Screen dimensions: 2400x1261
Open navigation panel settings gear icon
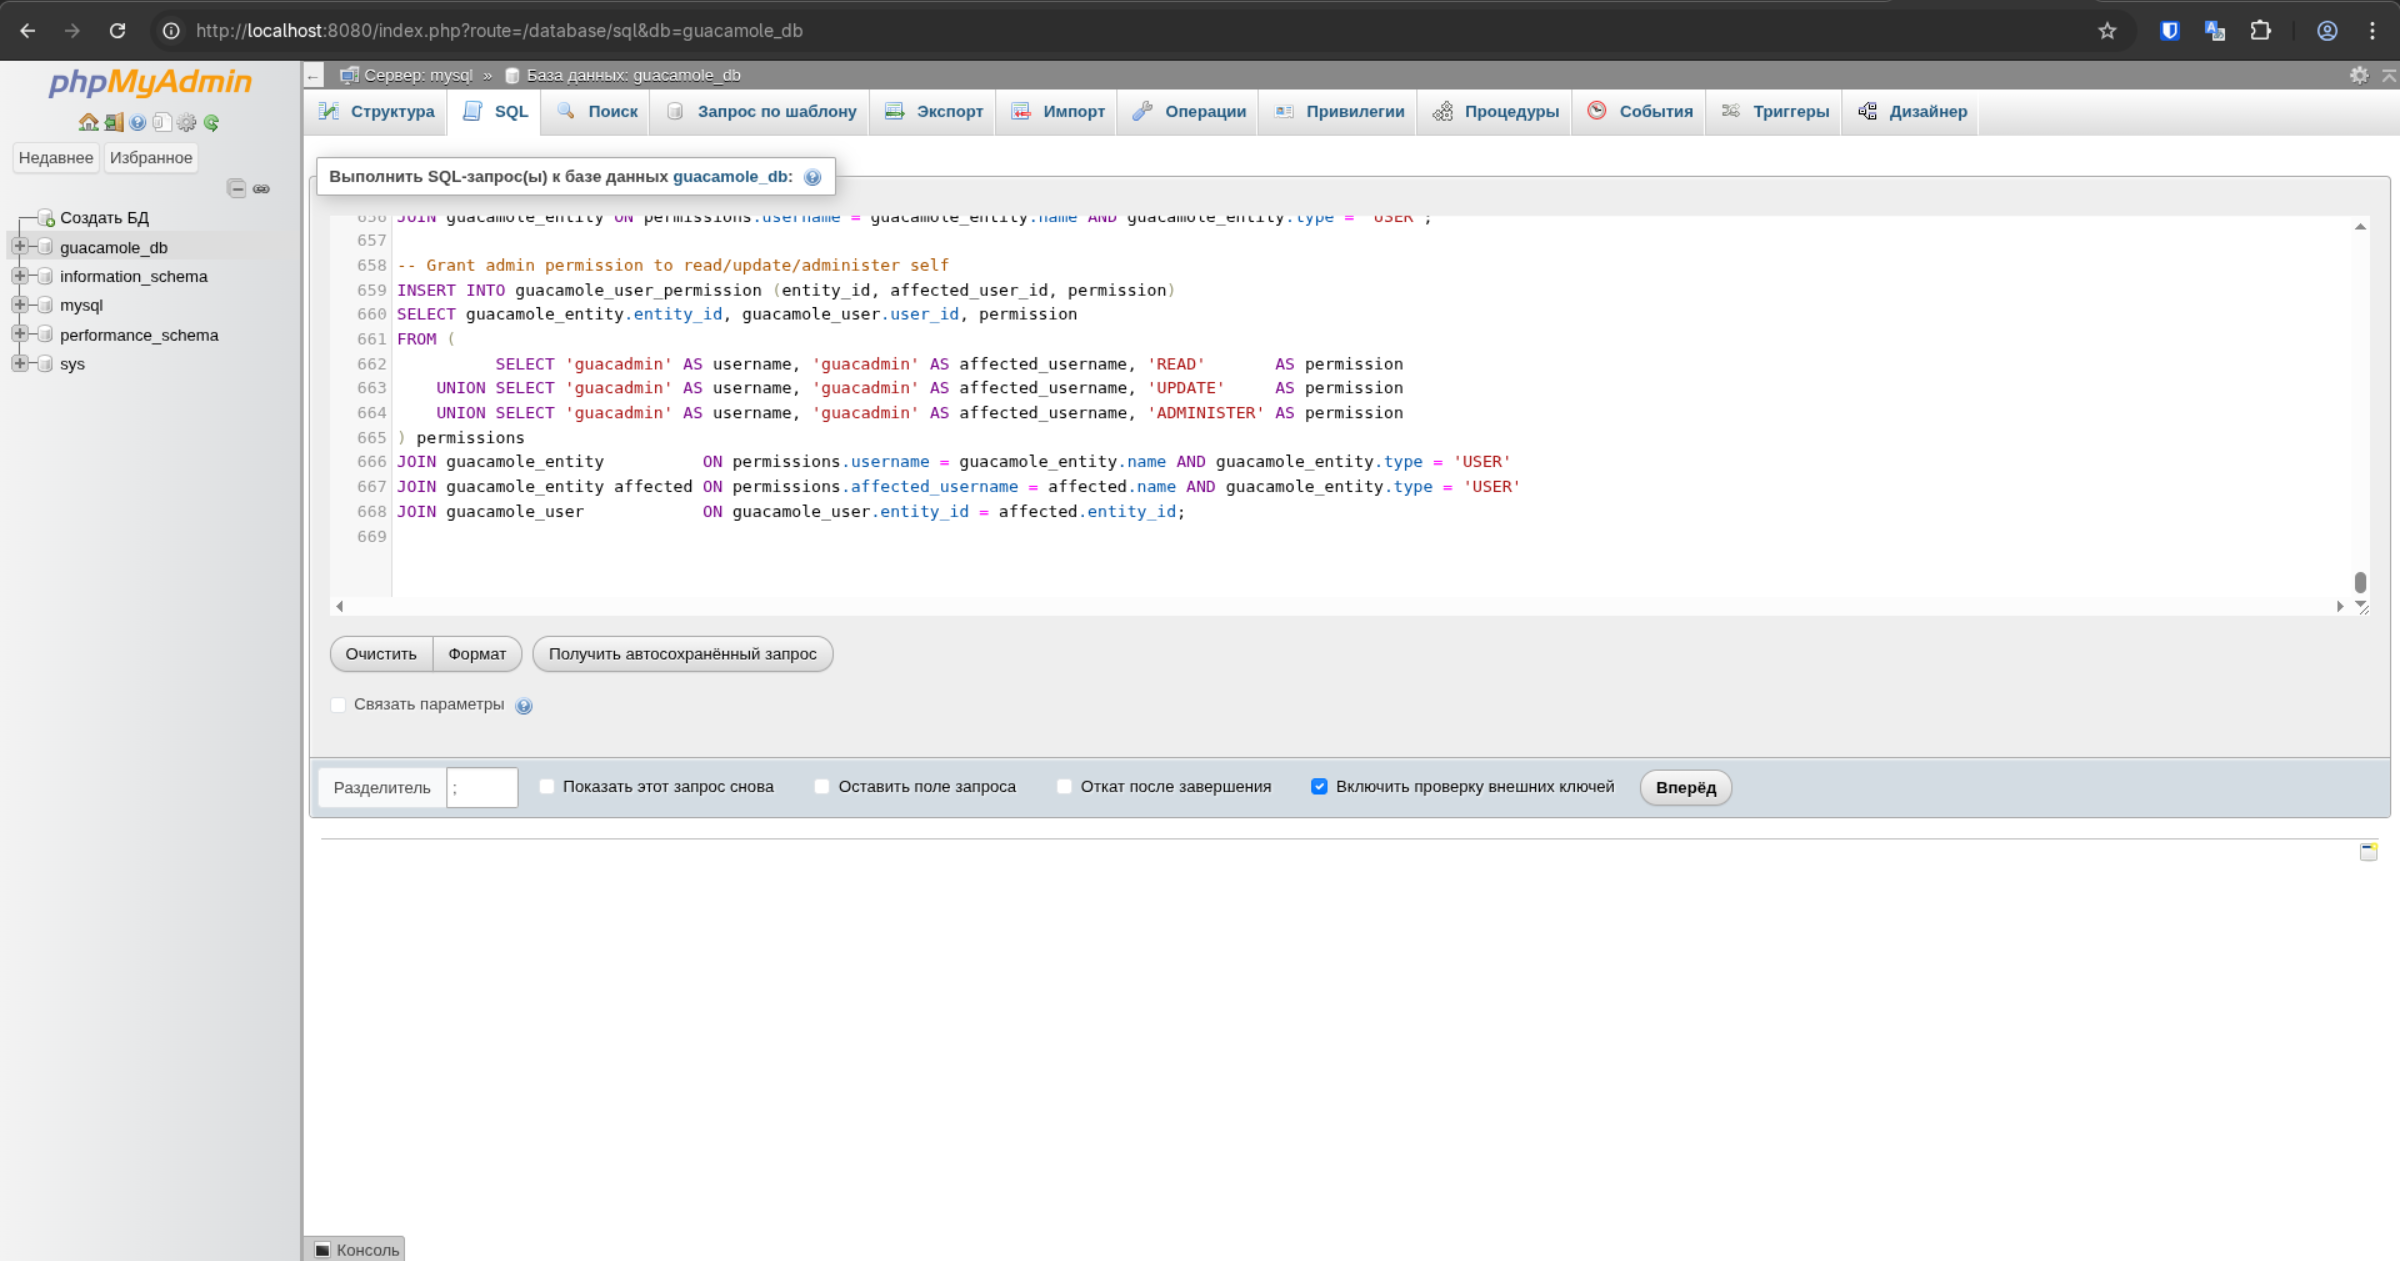pyautogui.click(x=186, y=122)
